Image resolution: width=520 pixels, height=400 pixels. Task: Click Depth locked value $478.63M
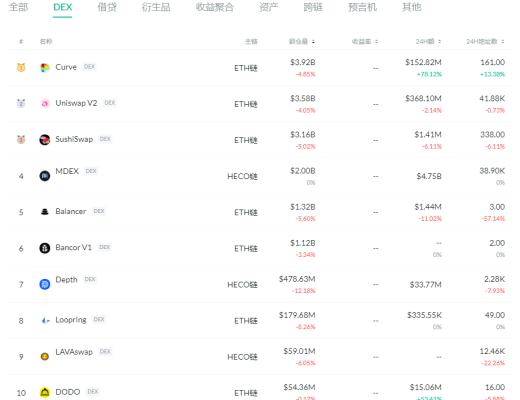(297, 279)
